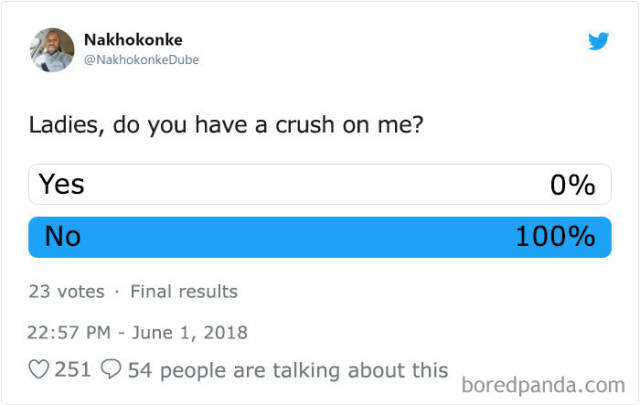The width and height of the screenshot is (640, 405).
Task: Click the empty white Yes result bar
Action: 300,185
